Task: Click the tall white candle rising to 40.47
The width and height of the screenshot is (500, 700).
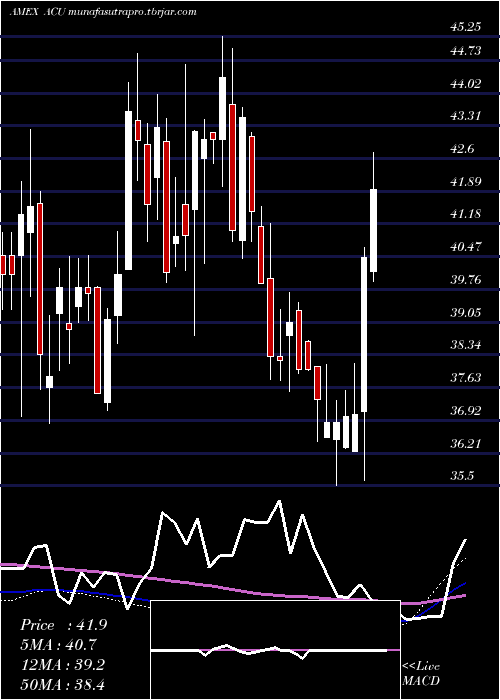Action: (364, 334)
